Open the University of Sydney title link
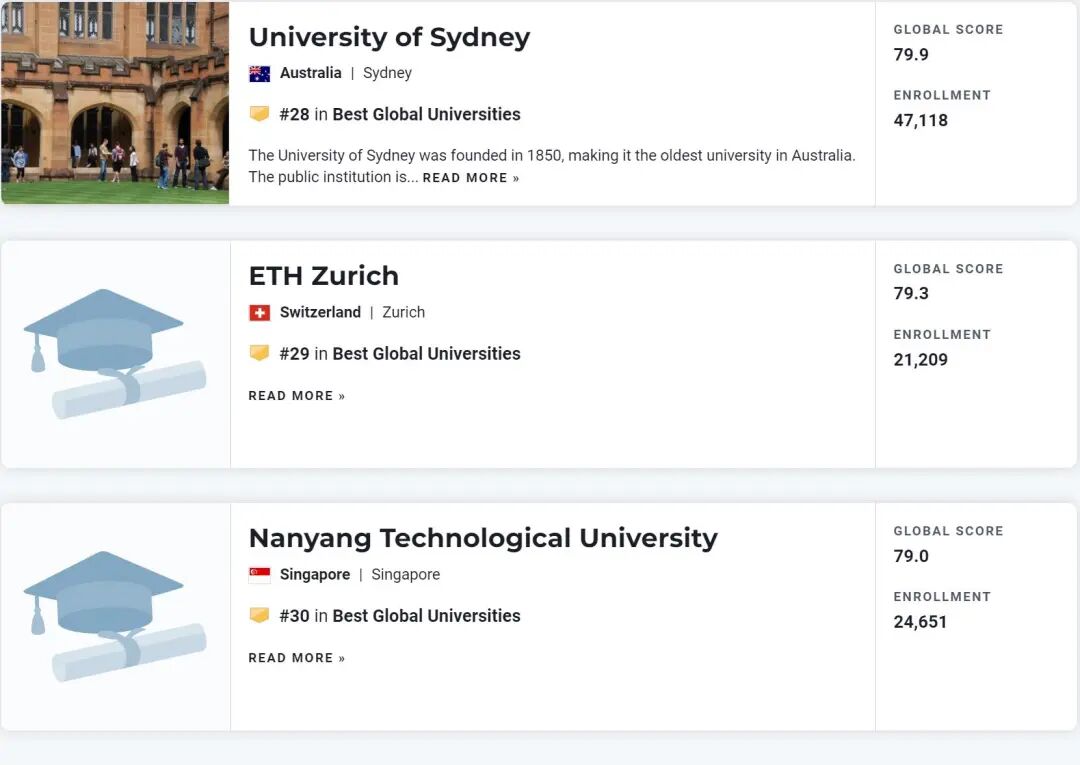Screen dimensions: 1080x765 (389, 37)
